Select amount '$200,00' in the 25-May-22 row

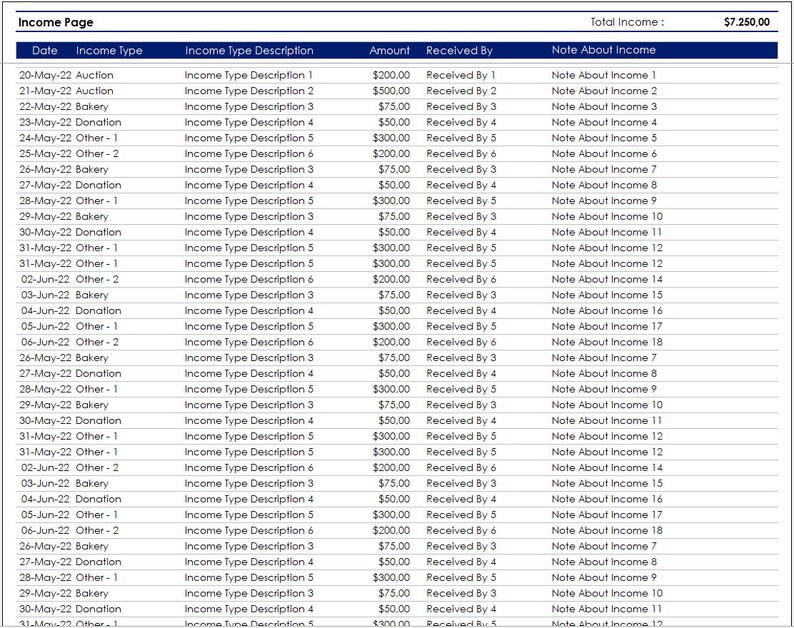pos(391,154)
